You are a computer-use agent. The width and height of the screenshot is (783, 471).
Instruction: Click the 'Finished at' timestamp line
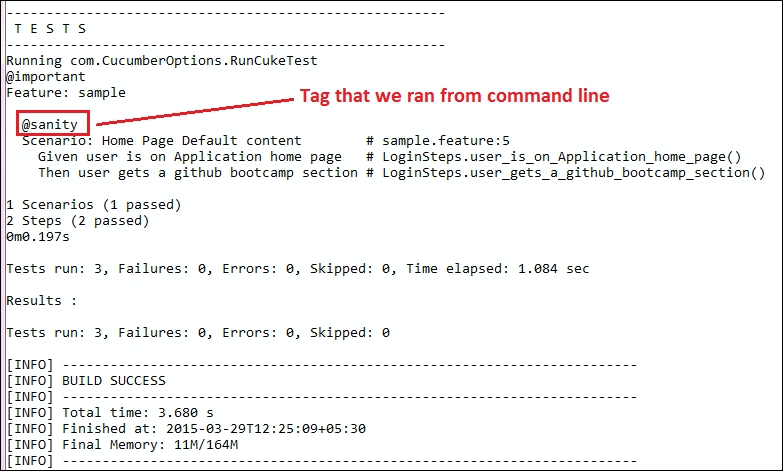[x=214, y=429]
